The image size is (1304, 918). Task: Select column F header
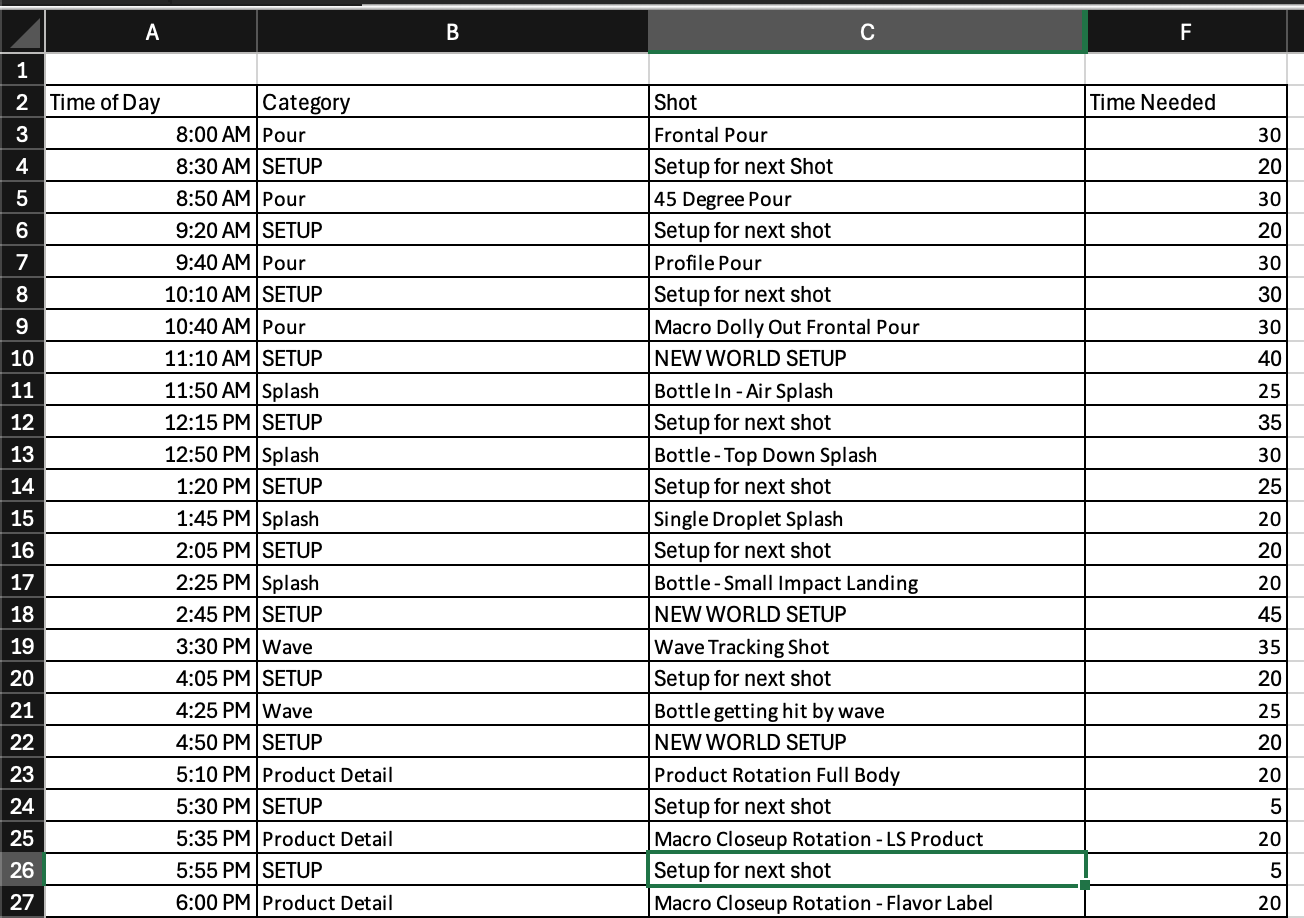tap(1185, 32)
